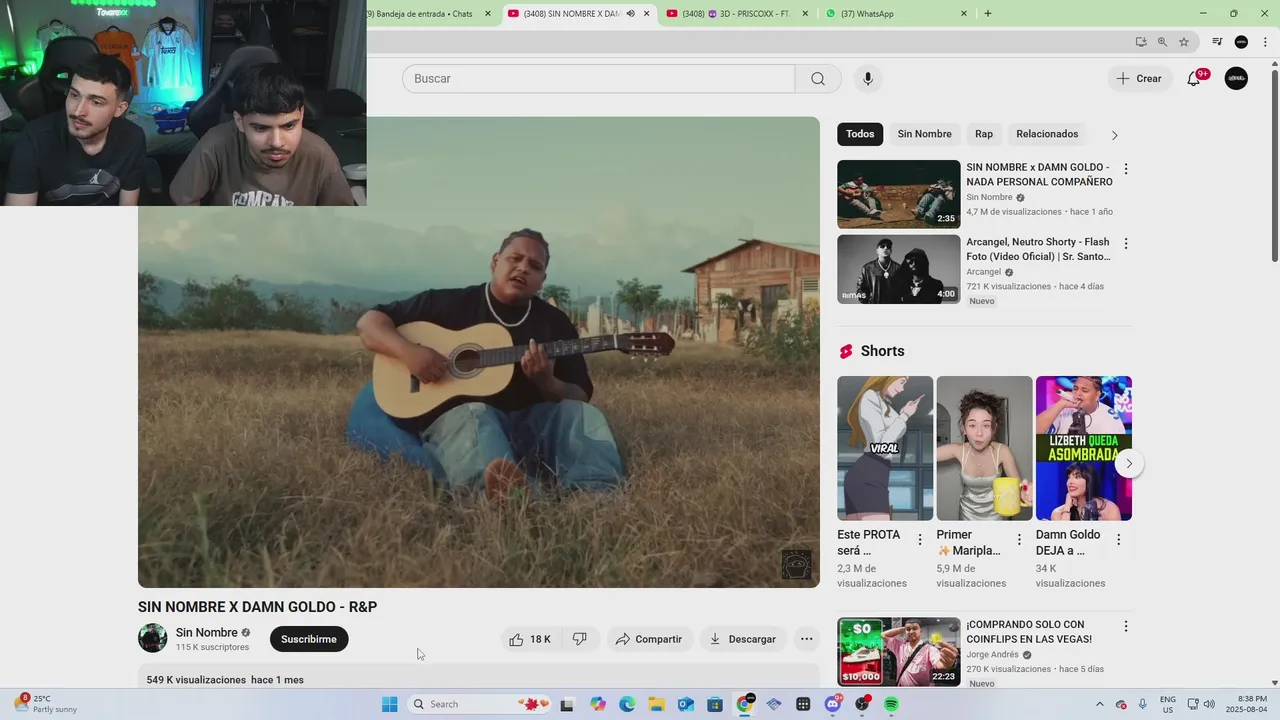This screenshot has height=720, width=1280.
Task: Open the volume control in system tray
Action: [1208, 704]
